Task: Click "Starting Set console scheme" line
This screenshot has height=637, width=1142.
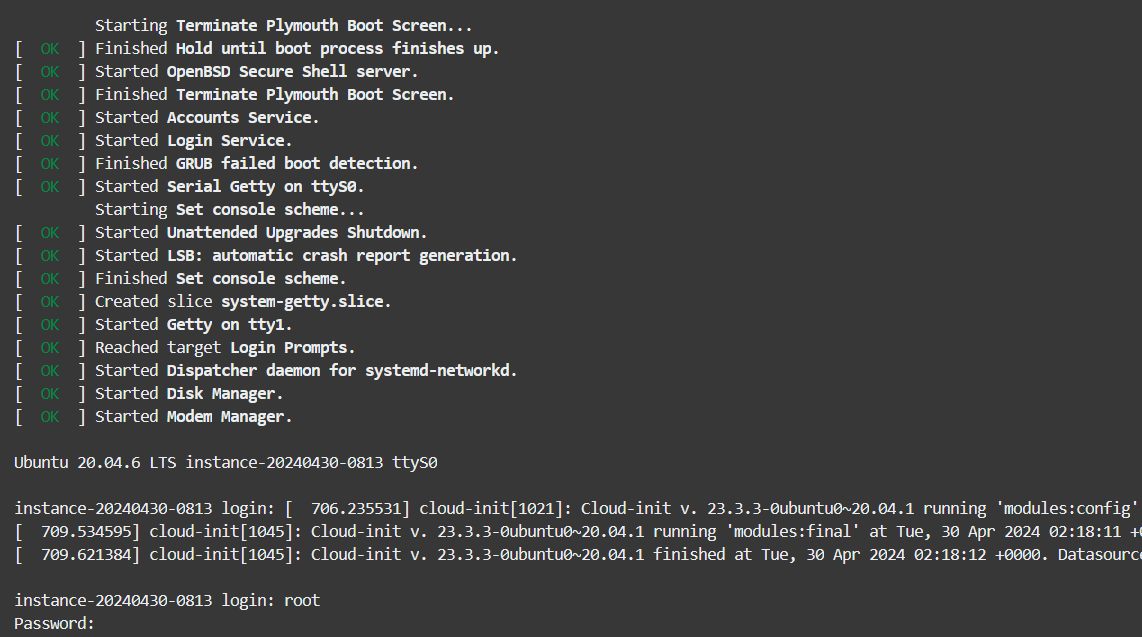Action: (x=229, y=209)
